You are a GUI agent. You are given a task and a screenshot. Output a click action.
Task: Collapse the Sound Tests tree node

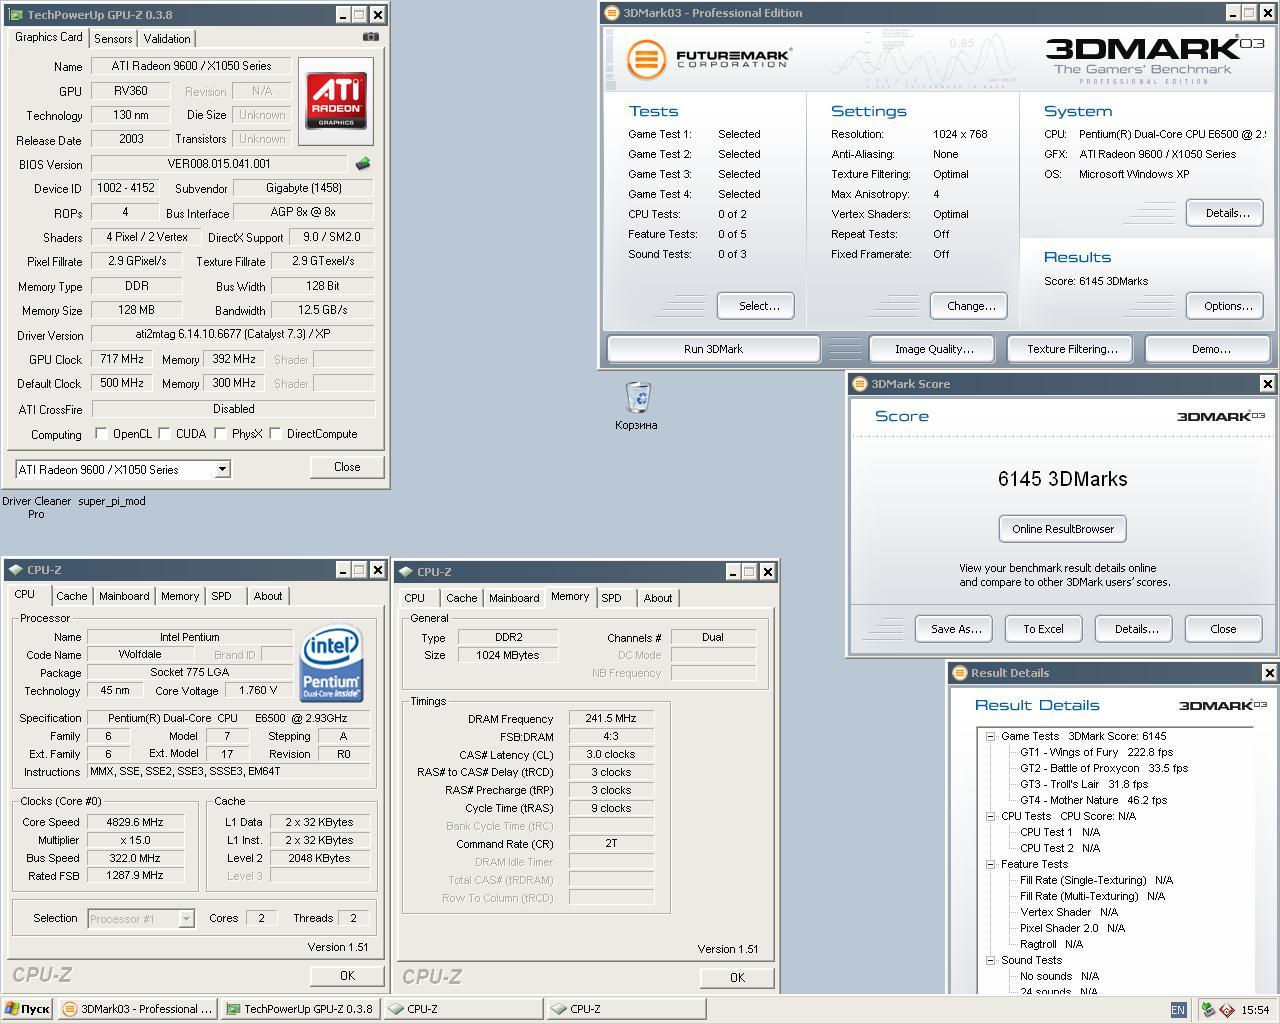[x=990, y=960]
